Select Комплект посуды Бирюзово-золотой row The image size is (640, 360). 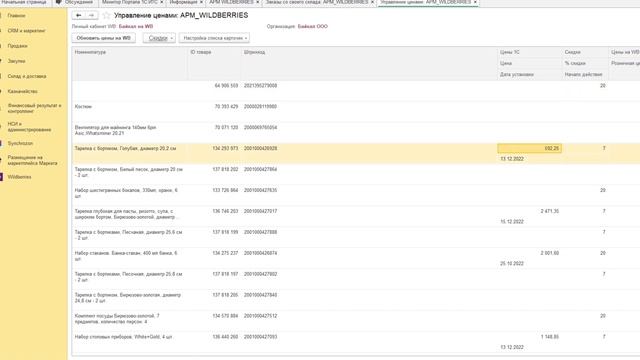[x=356, y=321]
